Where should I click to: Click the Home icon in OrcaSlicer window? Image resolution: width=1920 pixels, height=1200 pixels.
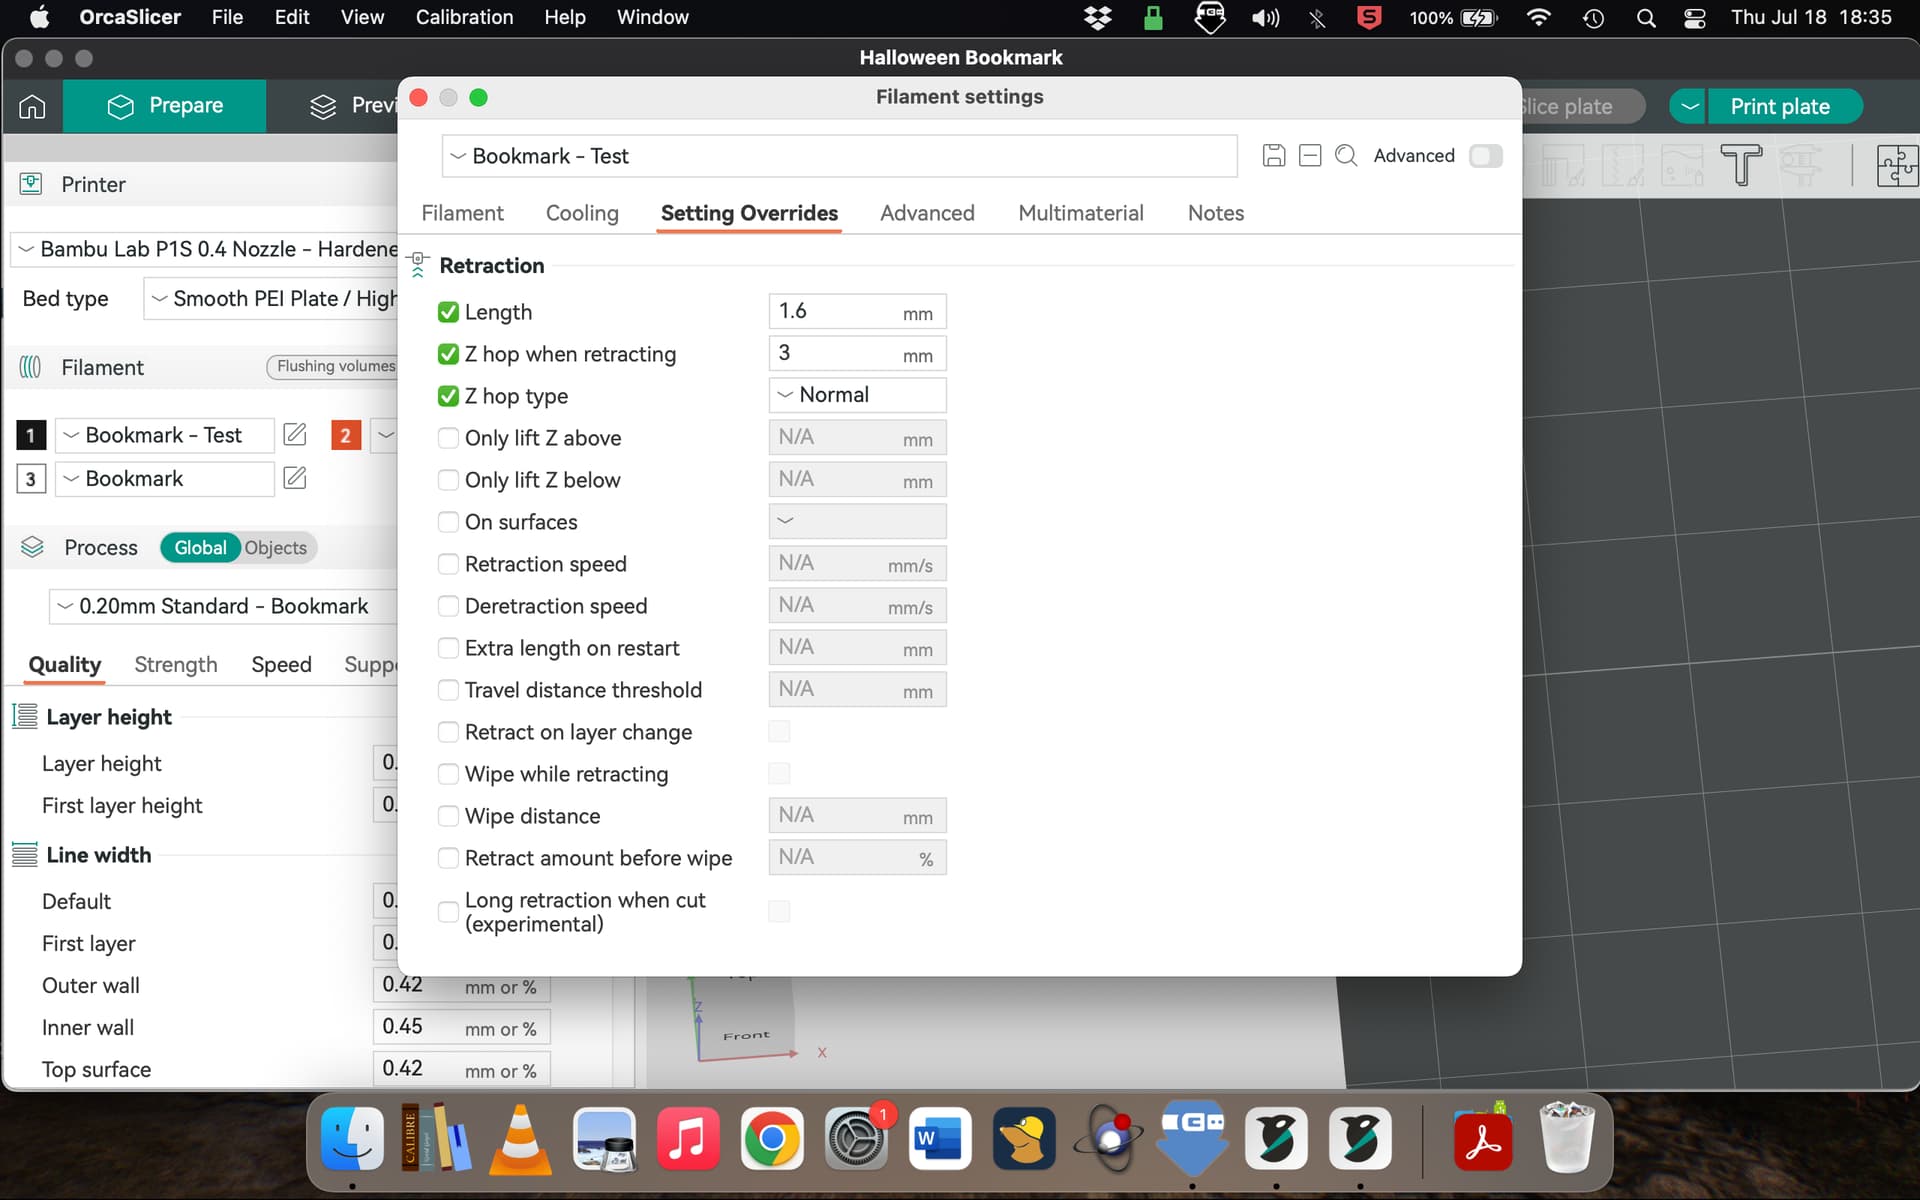point(32,106)
